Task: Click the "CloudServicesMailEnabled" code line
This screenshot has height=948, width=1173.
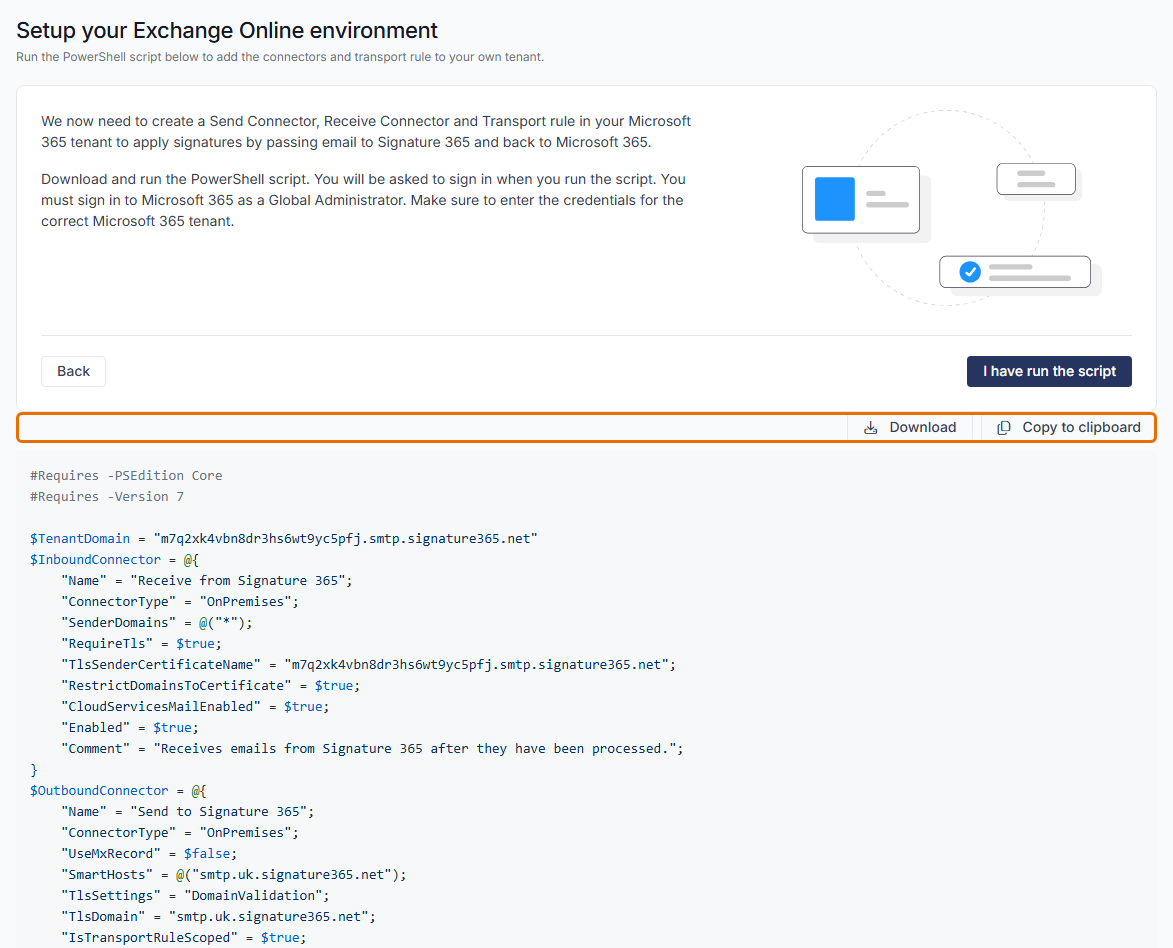Action: pos(195,706)
